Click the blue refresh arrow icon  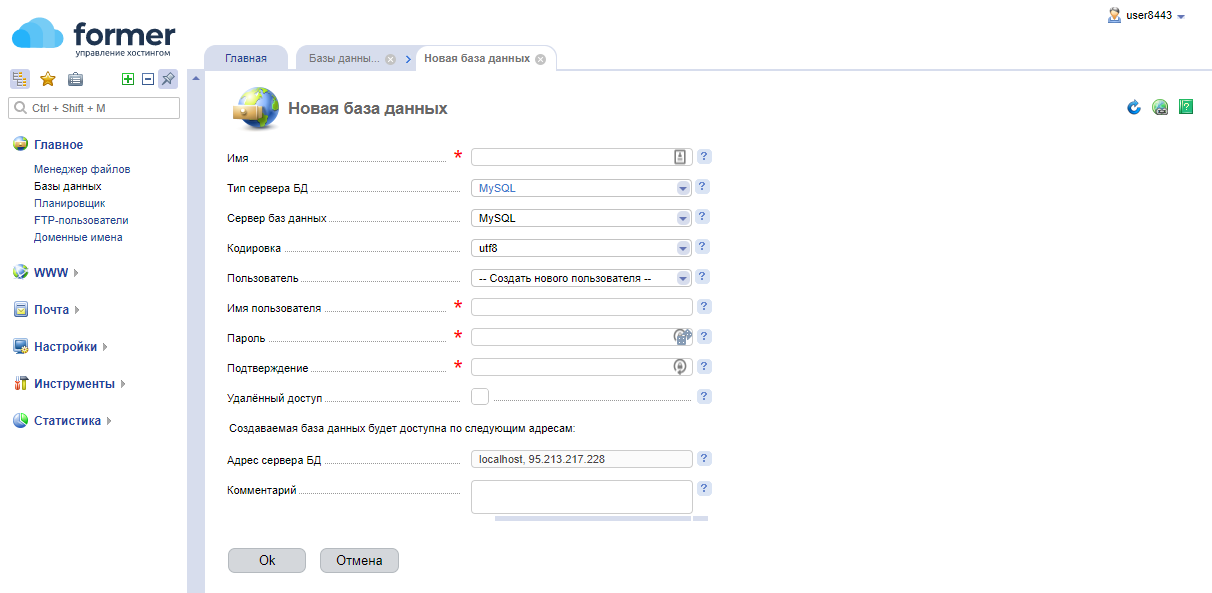click(x=1134, y=107)
